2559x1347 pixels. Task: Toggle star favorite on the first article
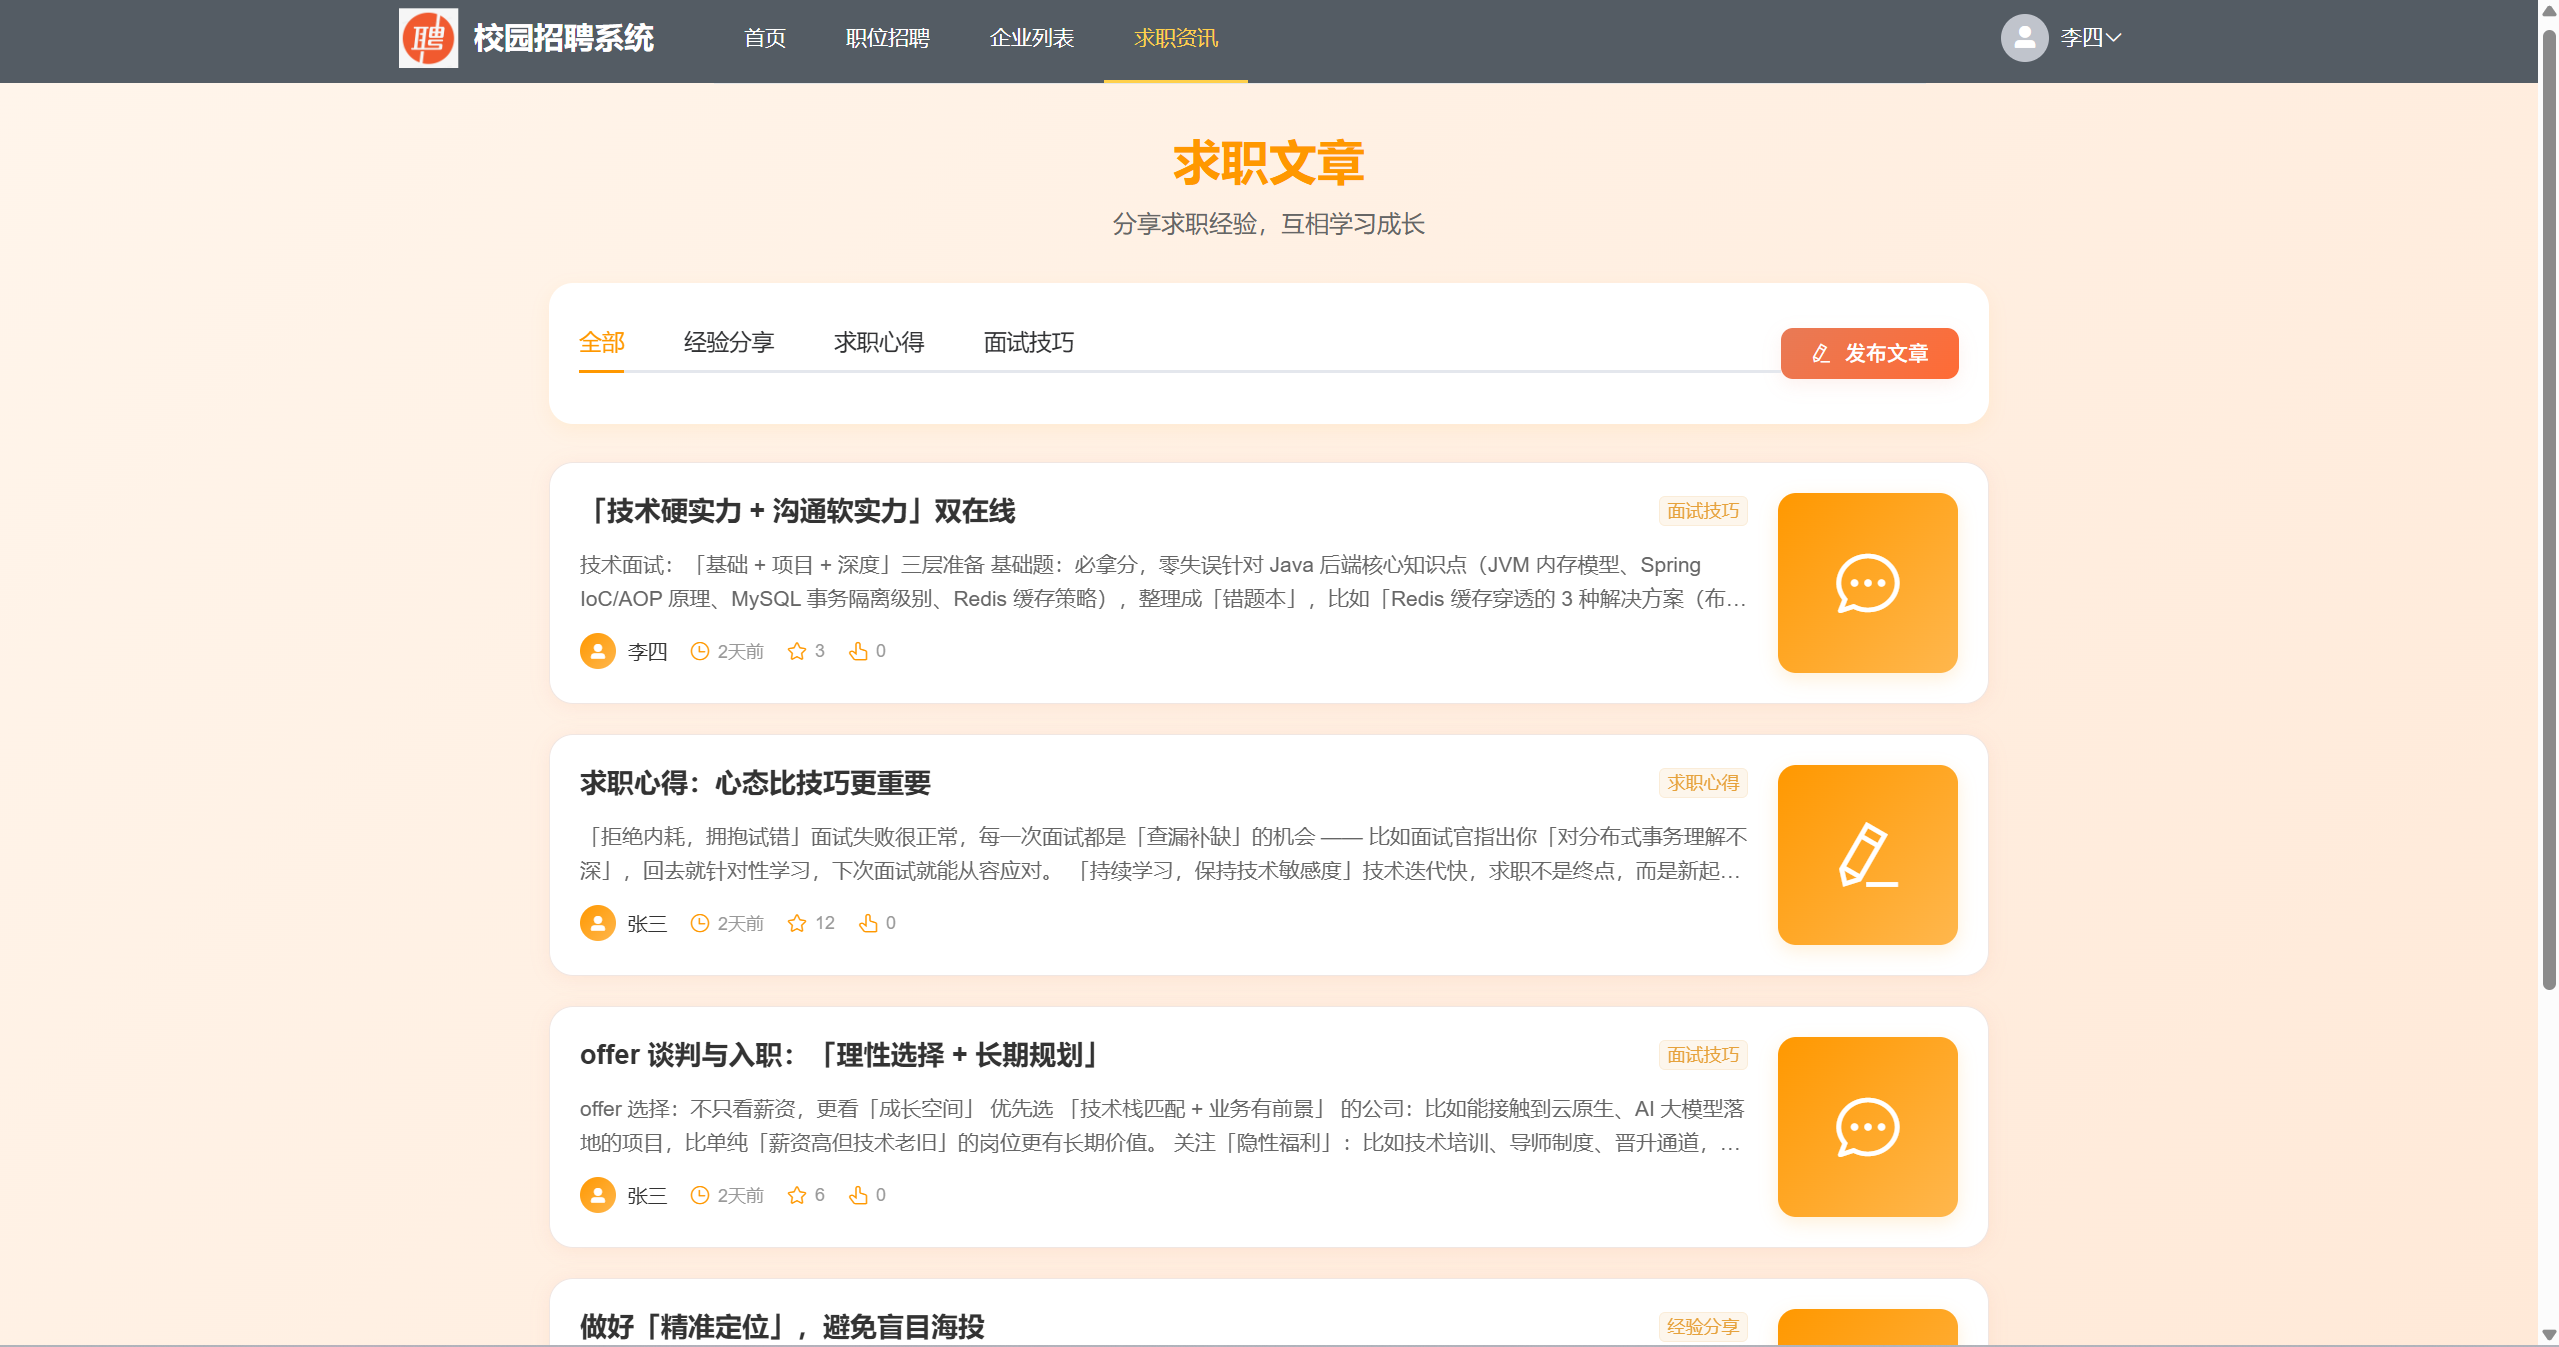click(x=797, y=650)
